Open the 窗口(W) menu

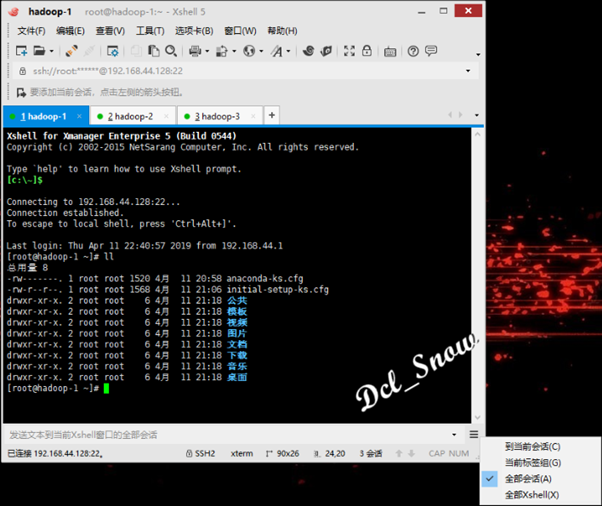(240, 31)
